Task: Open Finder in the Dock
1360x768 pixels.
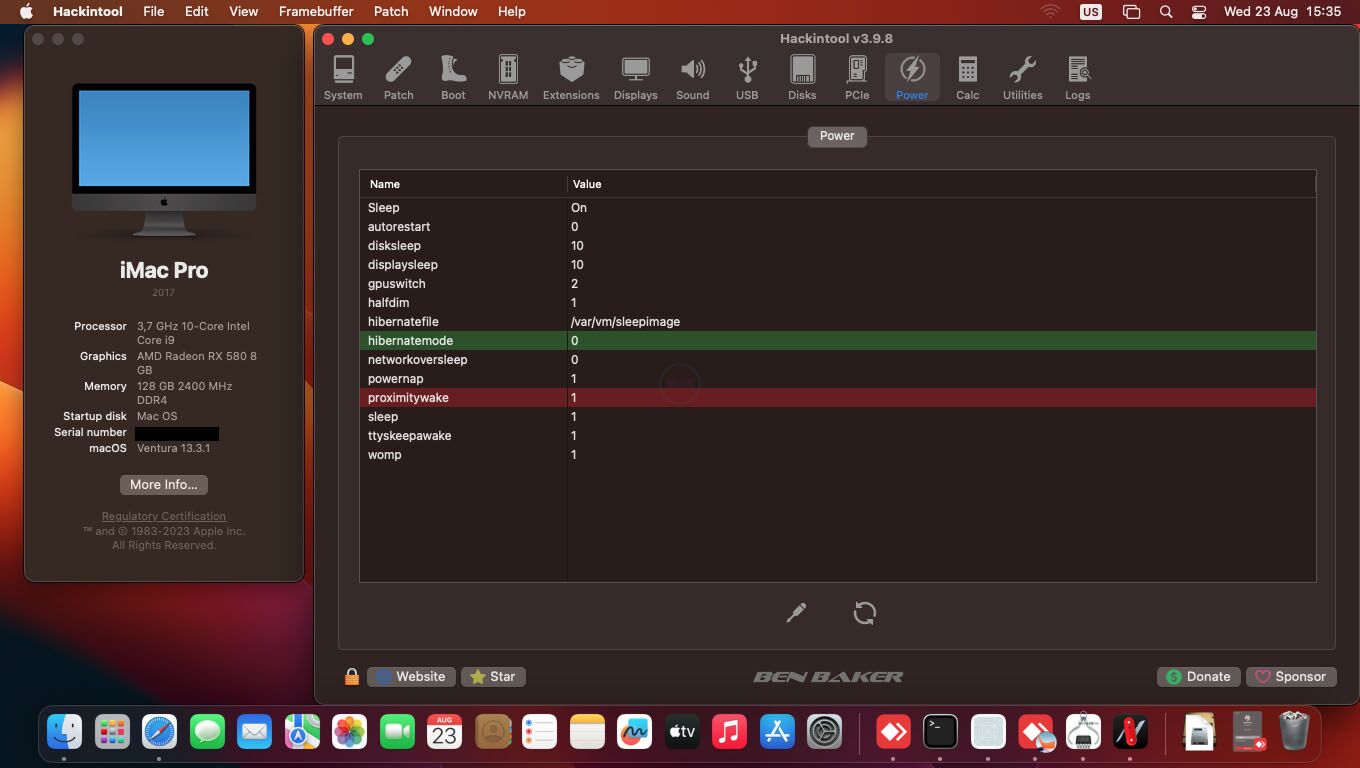Action: coord(65,733)
